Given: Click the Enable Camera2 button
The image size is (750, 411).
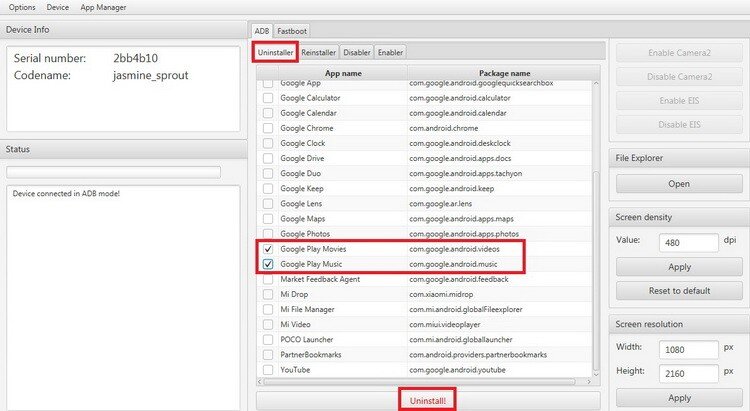Looking at the screenshot, I should coord(679,53).
